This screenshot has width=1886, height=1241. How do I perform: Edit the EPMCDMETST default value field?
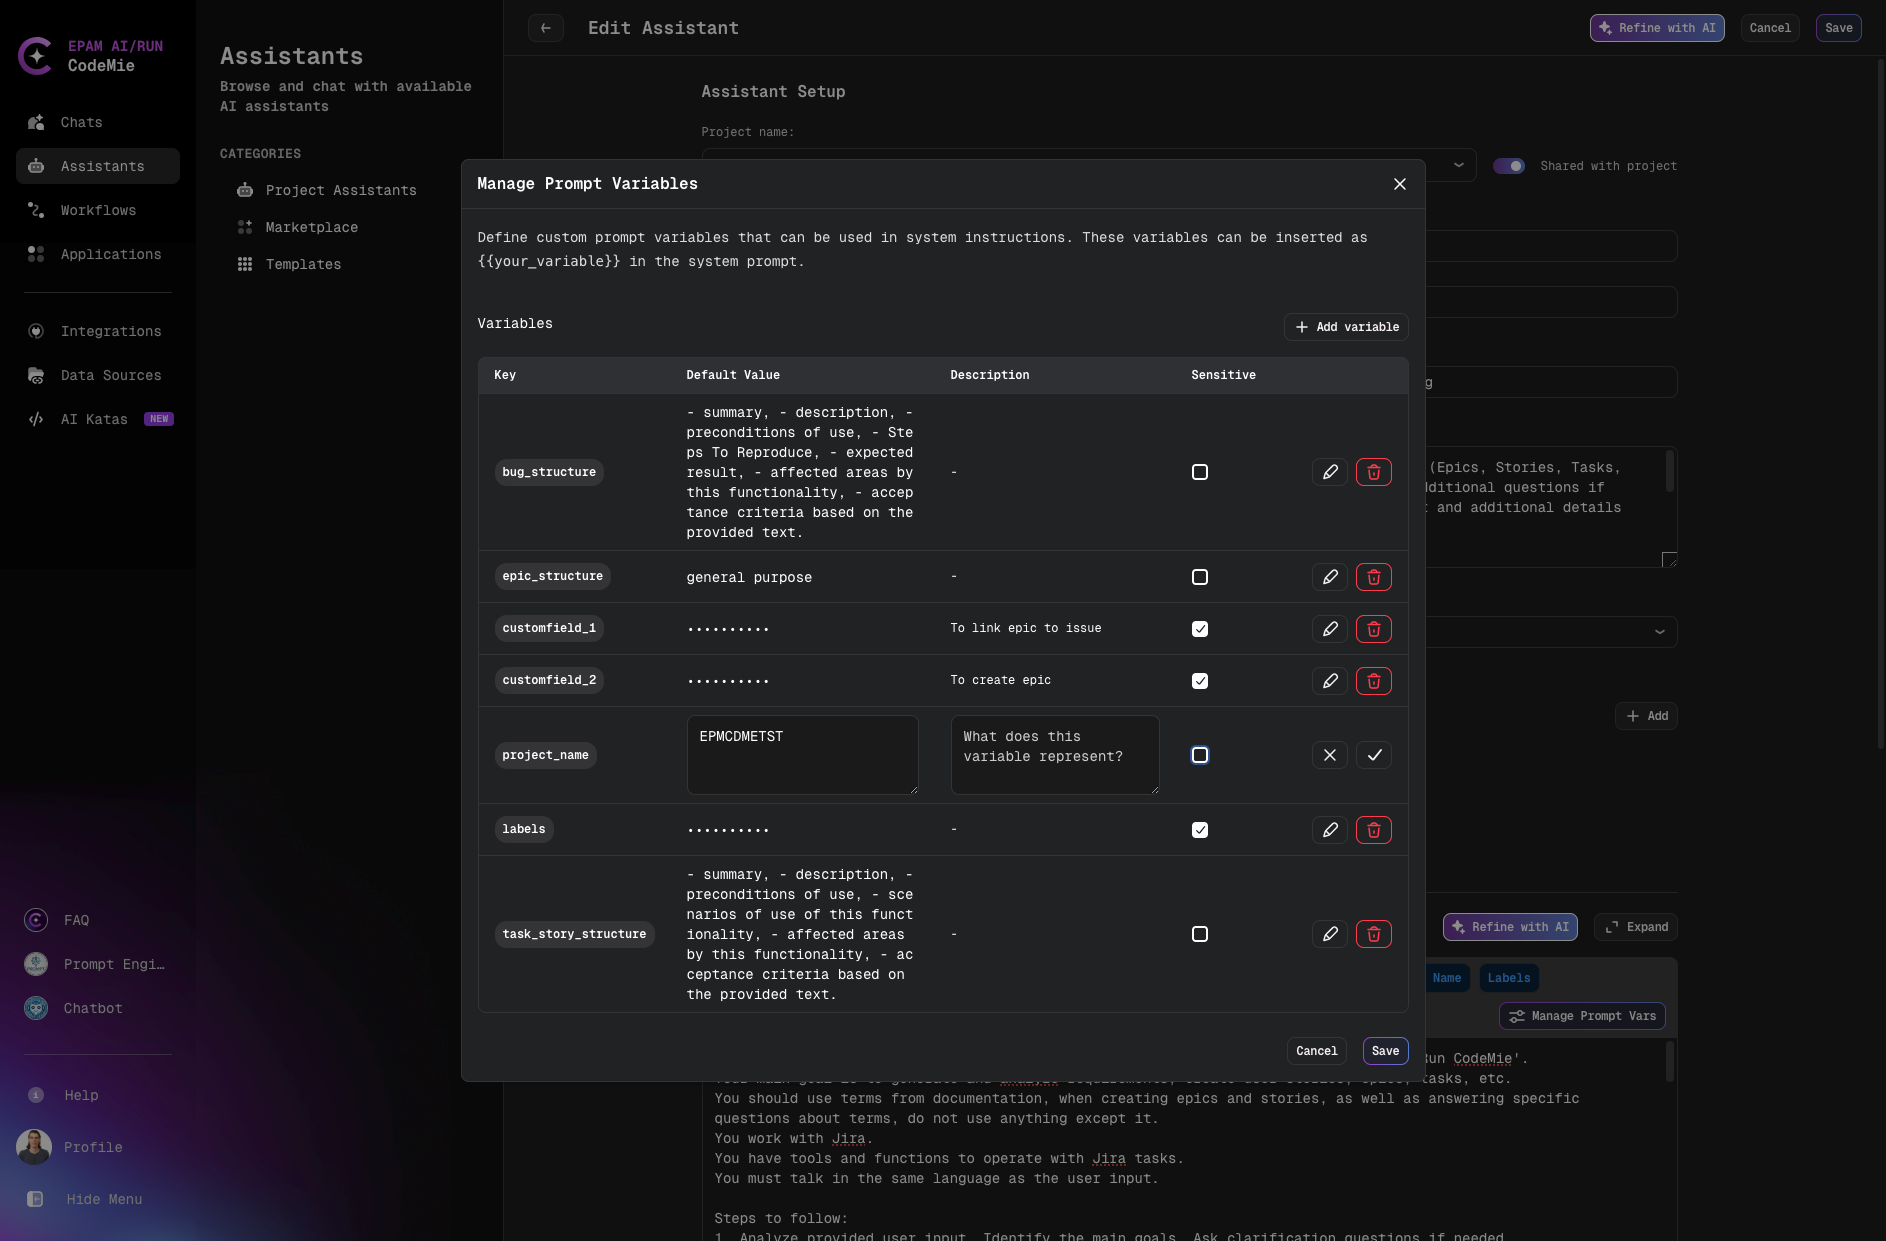coord(802,755)
